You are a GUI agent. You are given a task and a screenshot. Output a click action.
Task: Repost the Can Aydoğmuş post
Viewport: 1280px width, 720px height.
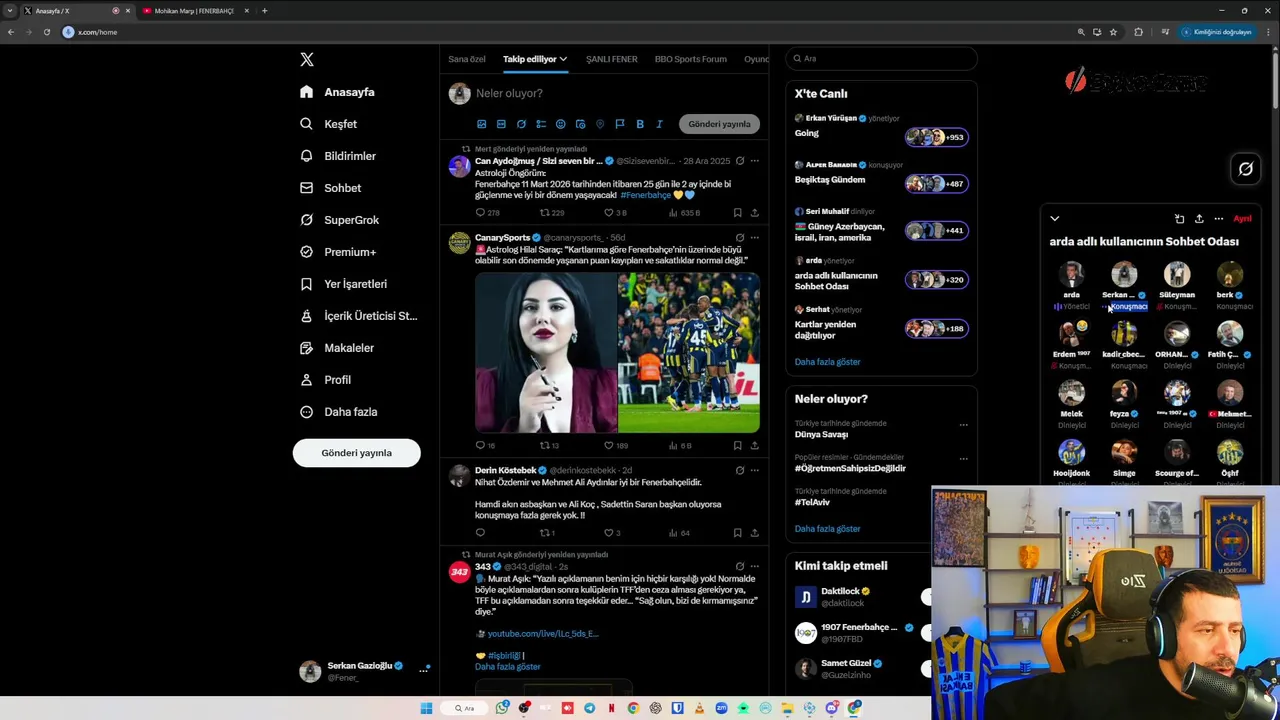(552, 213)
